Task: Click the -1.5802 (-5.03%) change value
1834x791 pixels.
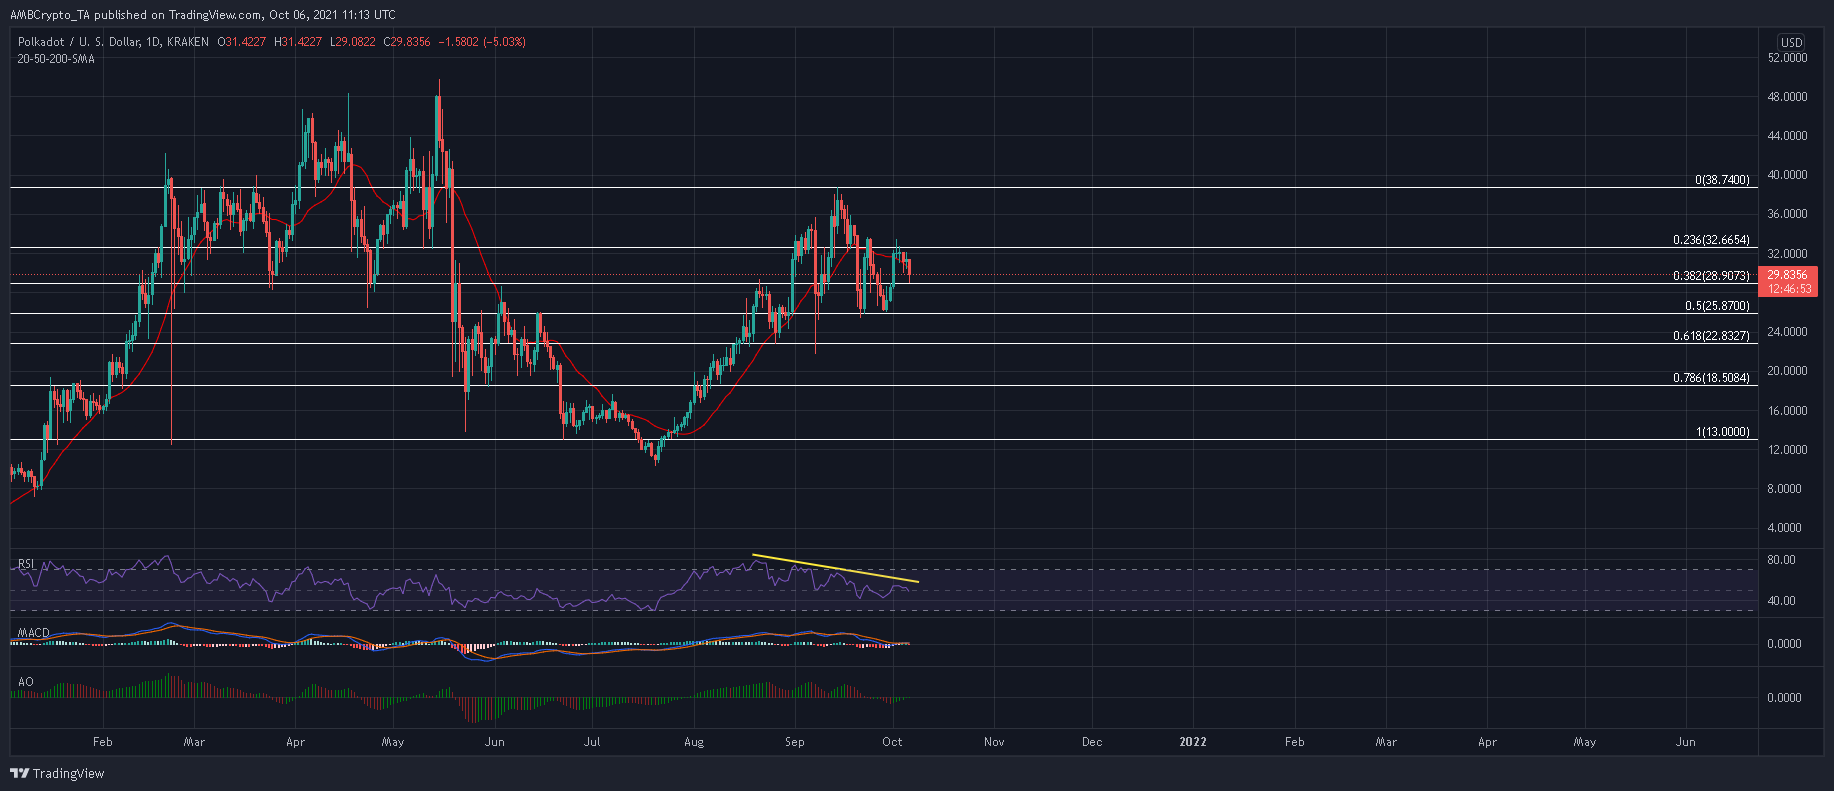Action: coord(483,42)
